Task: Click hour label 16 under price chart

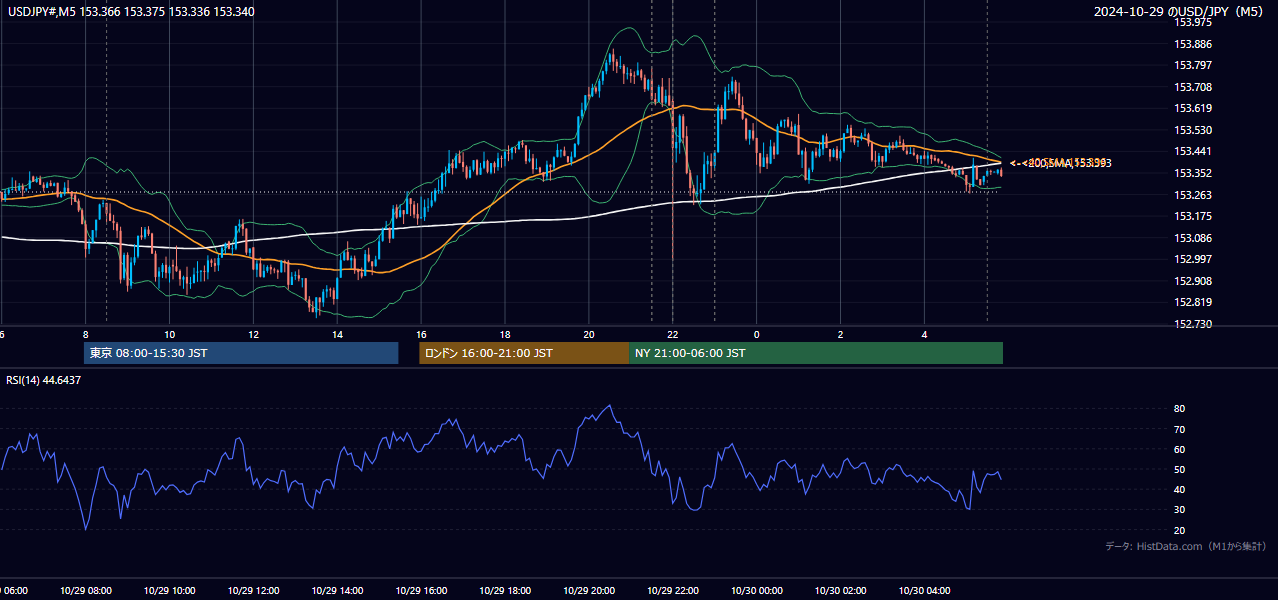Action: [421, 334]
